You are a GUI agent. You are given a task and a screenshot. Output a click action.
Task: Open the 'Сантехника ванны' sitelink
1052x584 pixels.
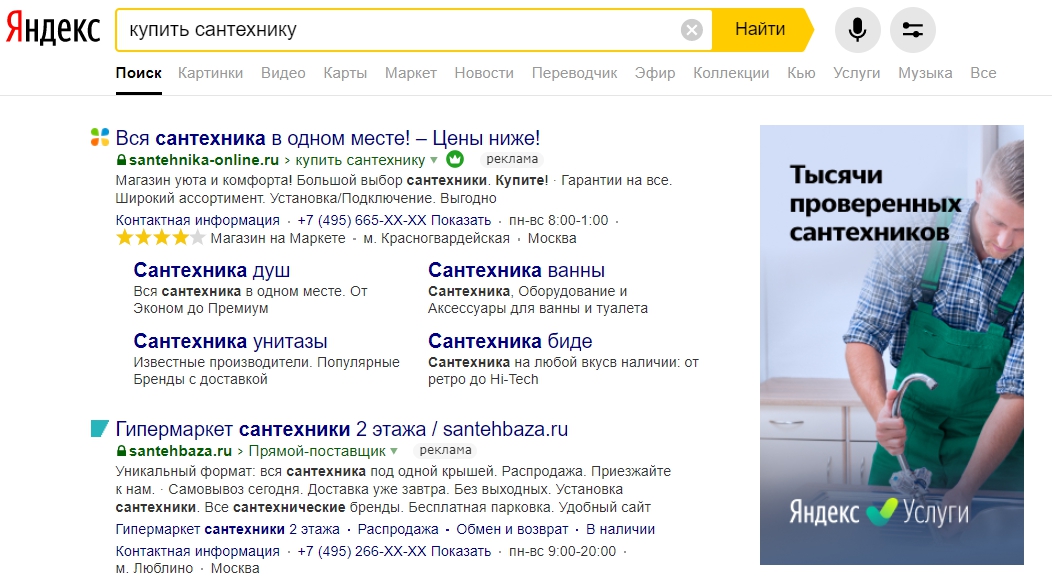[516, 270]
